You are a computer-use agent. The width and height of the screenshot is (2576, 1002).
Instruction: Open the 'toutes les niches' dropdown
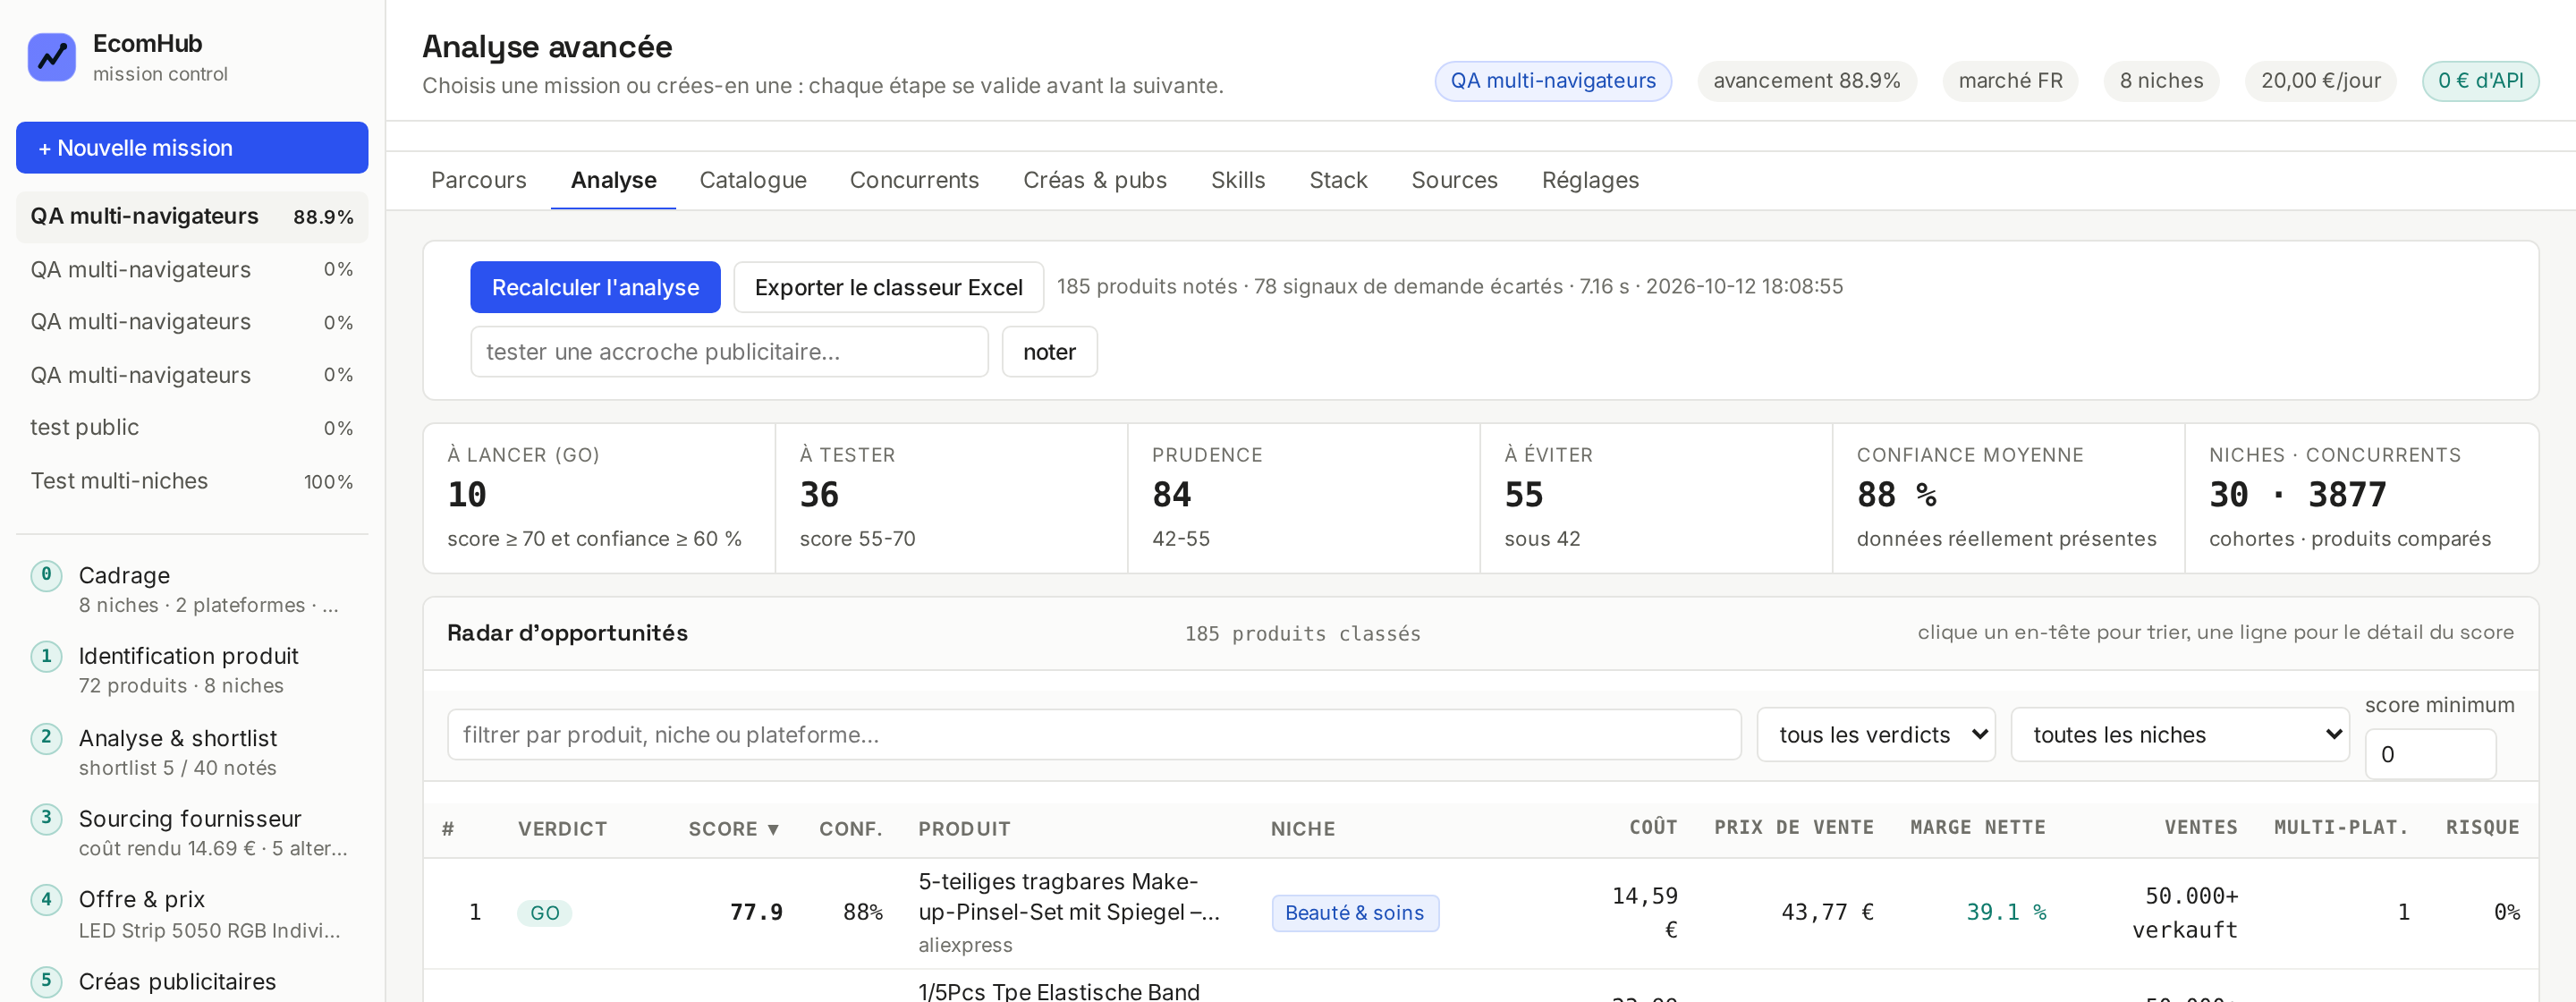2180,735
